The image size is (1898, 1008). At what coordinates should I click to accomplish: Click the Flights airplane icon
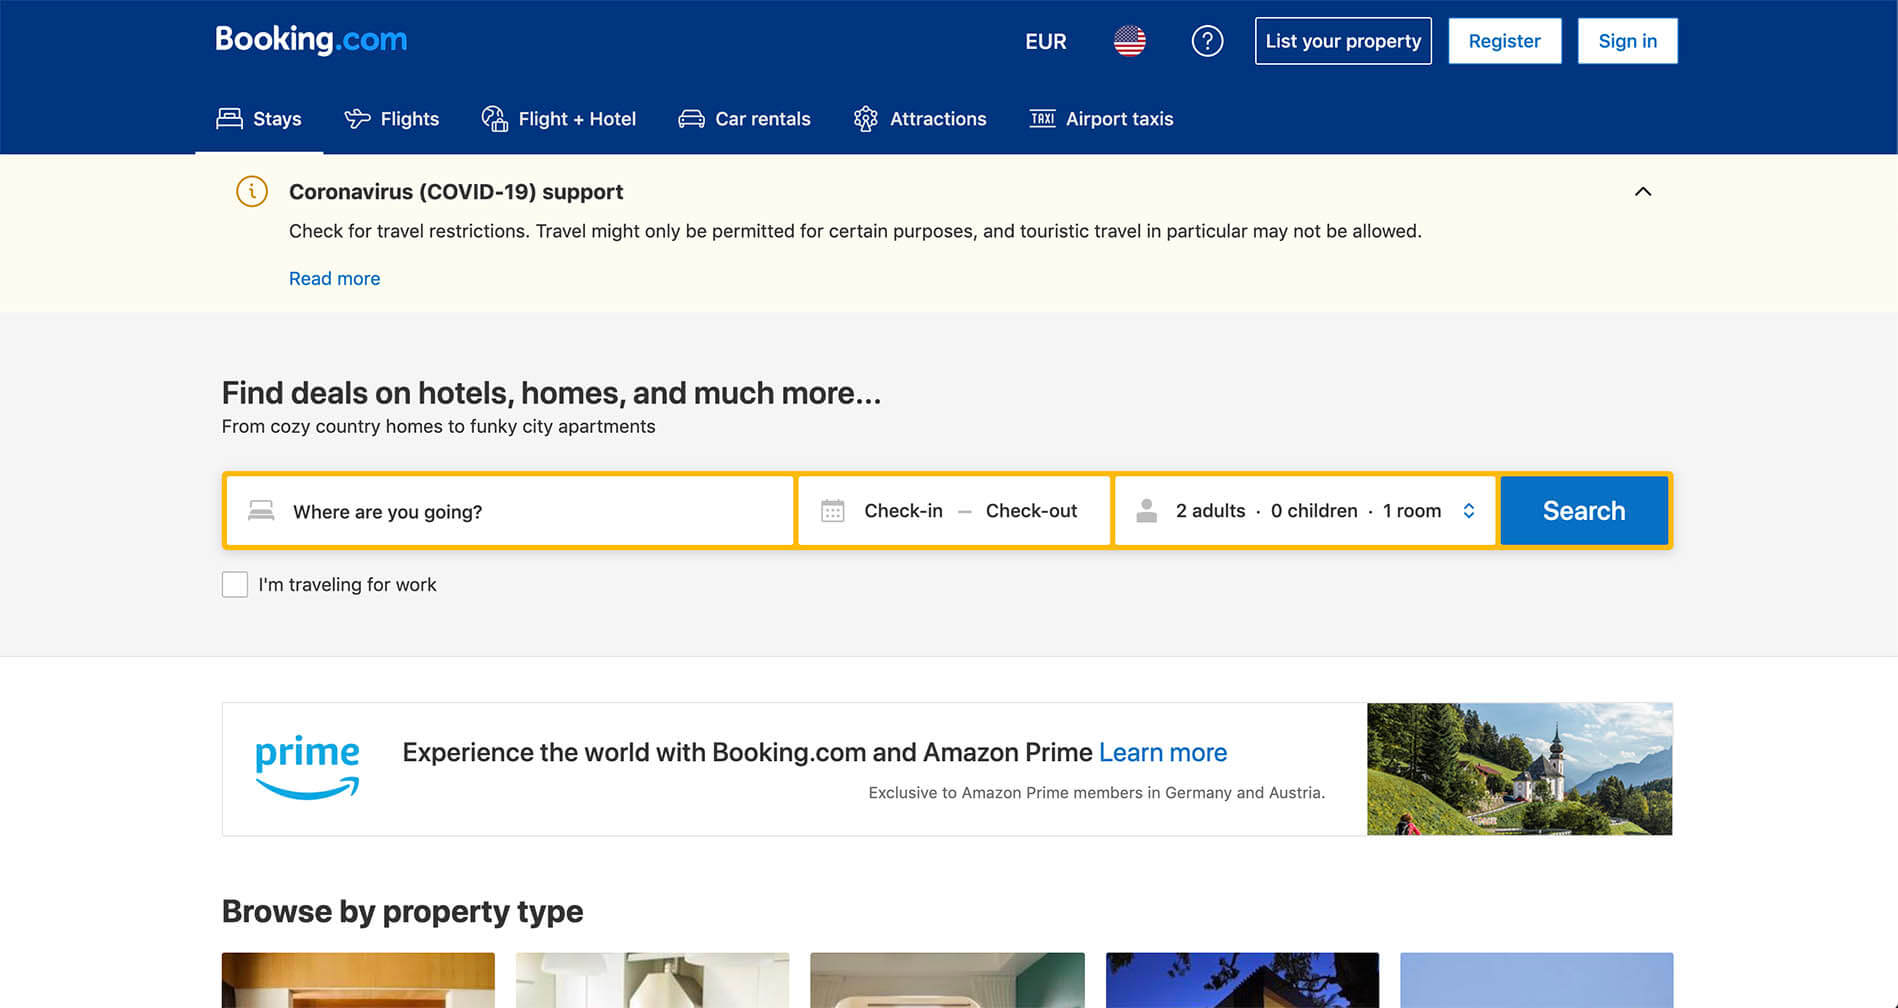click(x=357, y=119)
